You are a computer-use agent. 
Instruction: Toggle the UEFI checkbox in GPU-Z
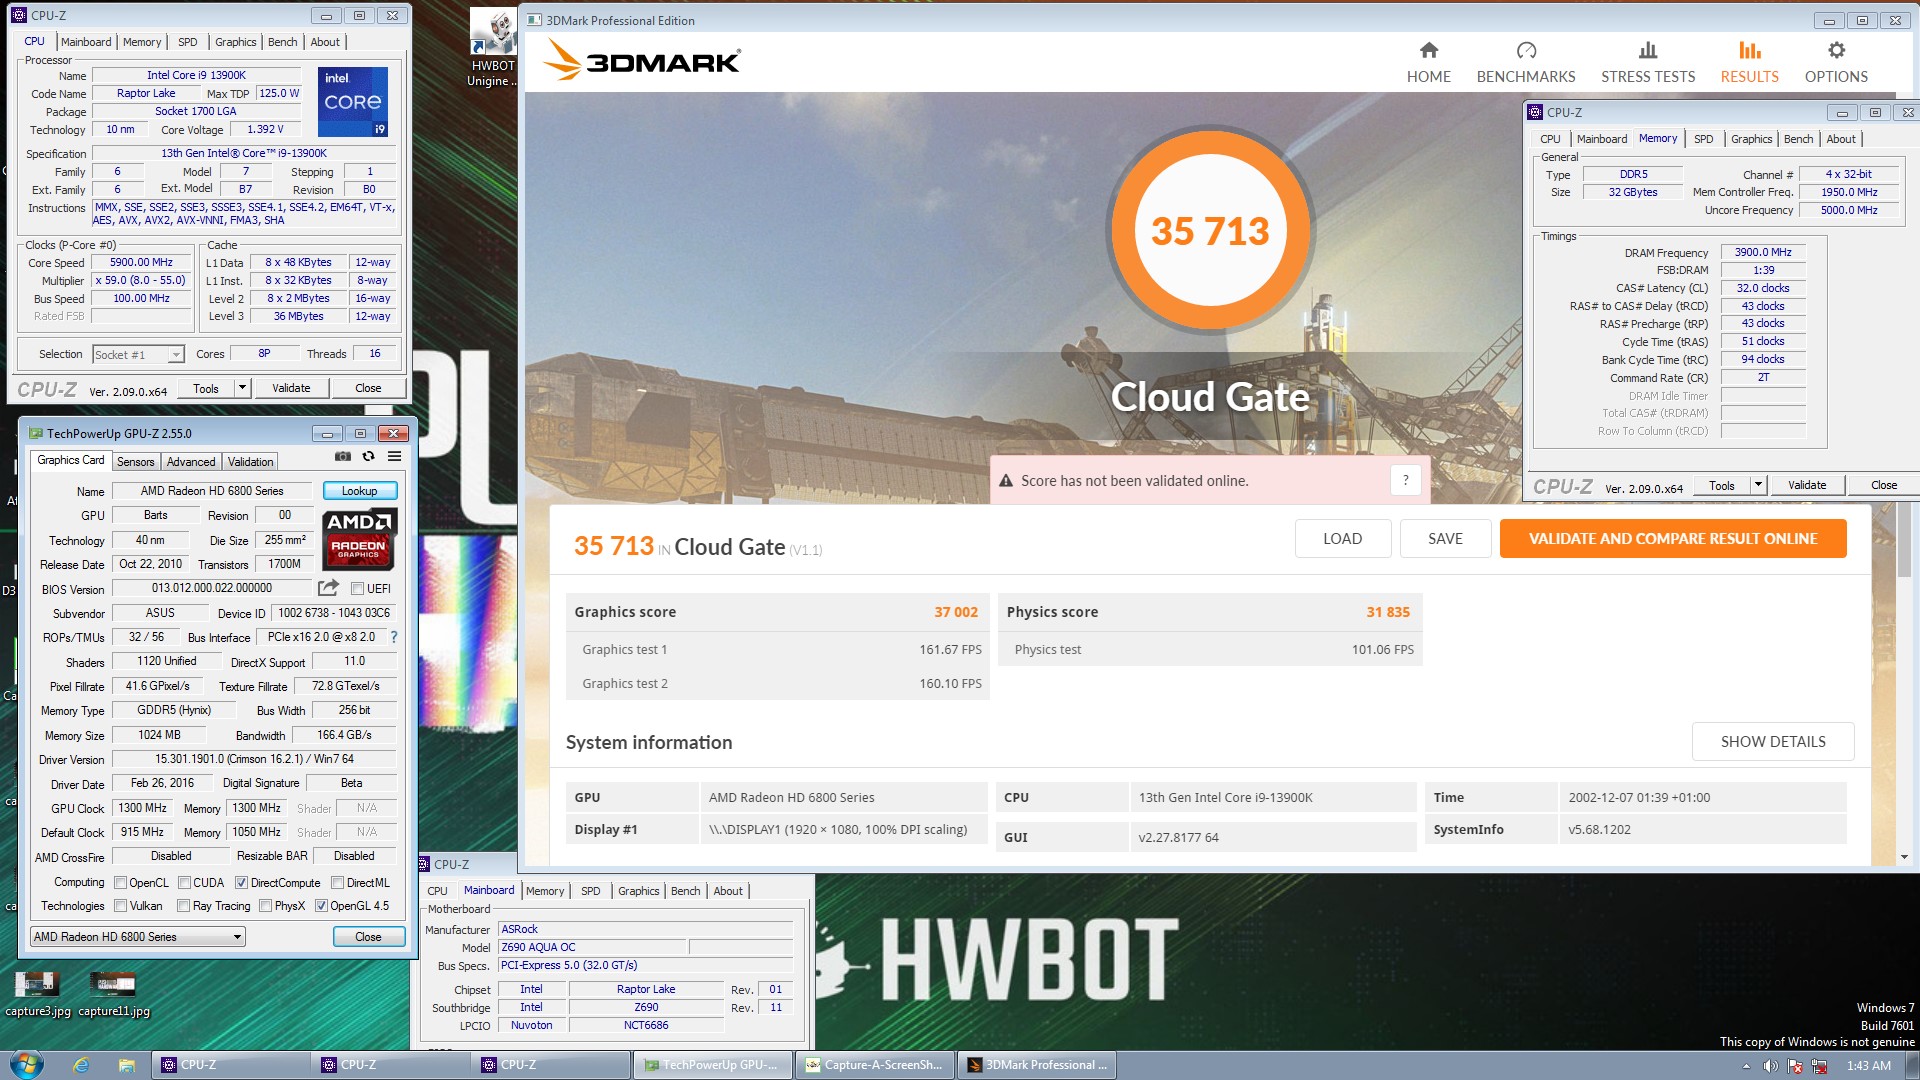coord(357,588)
